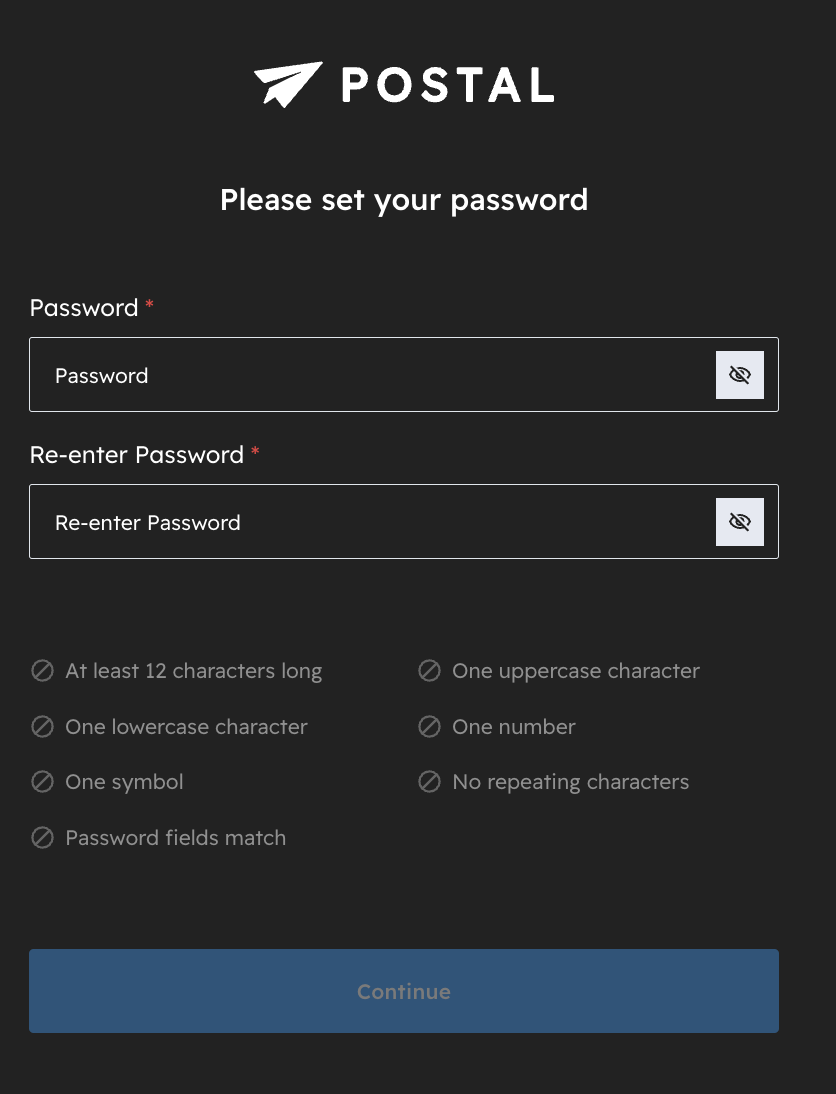Click the 'One number' requirement icon
The width and height of the screenshot is (836, 1094).
click(429, 726)
